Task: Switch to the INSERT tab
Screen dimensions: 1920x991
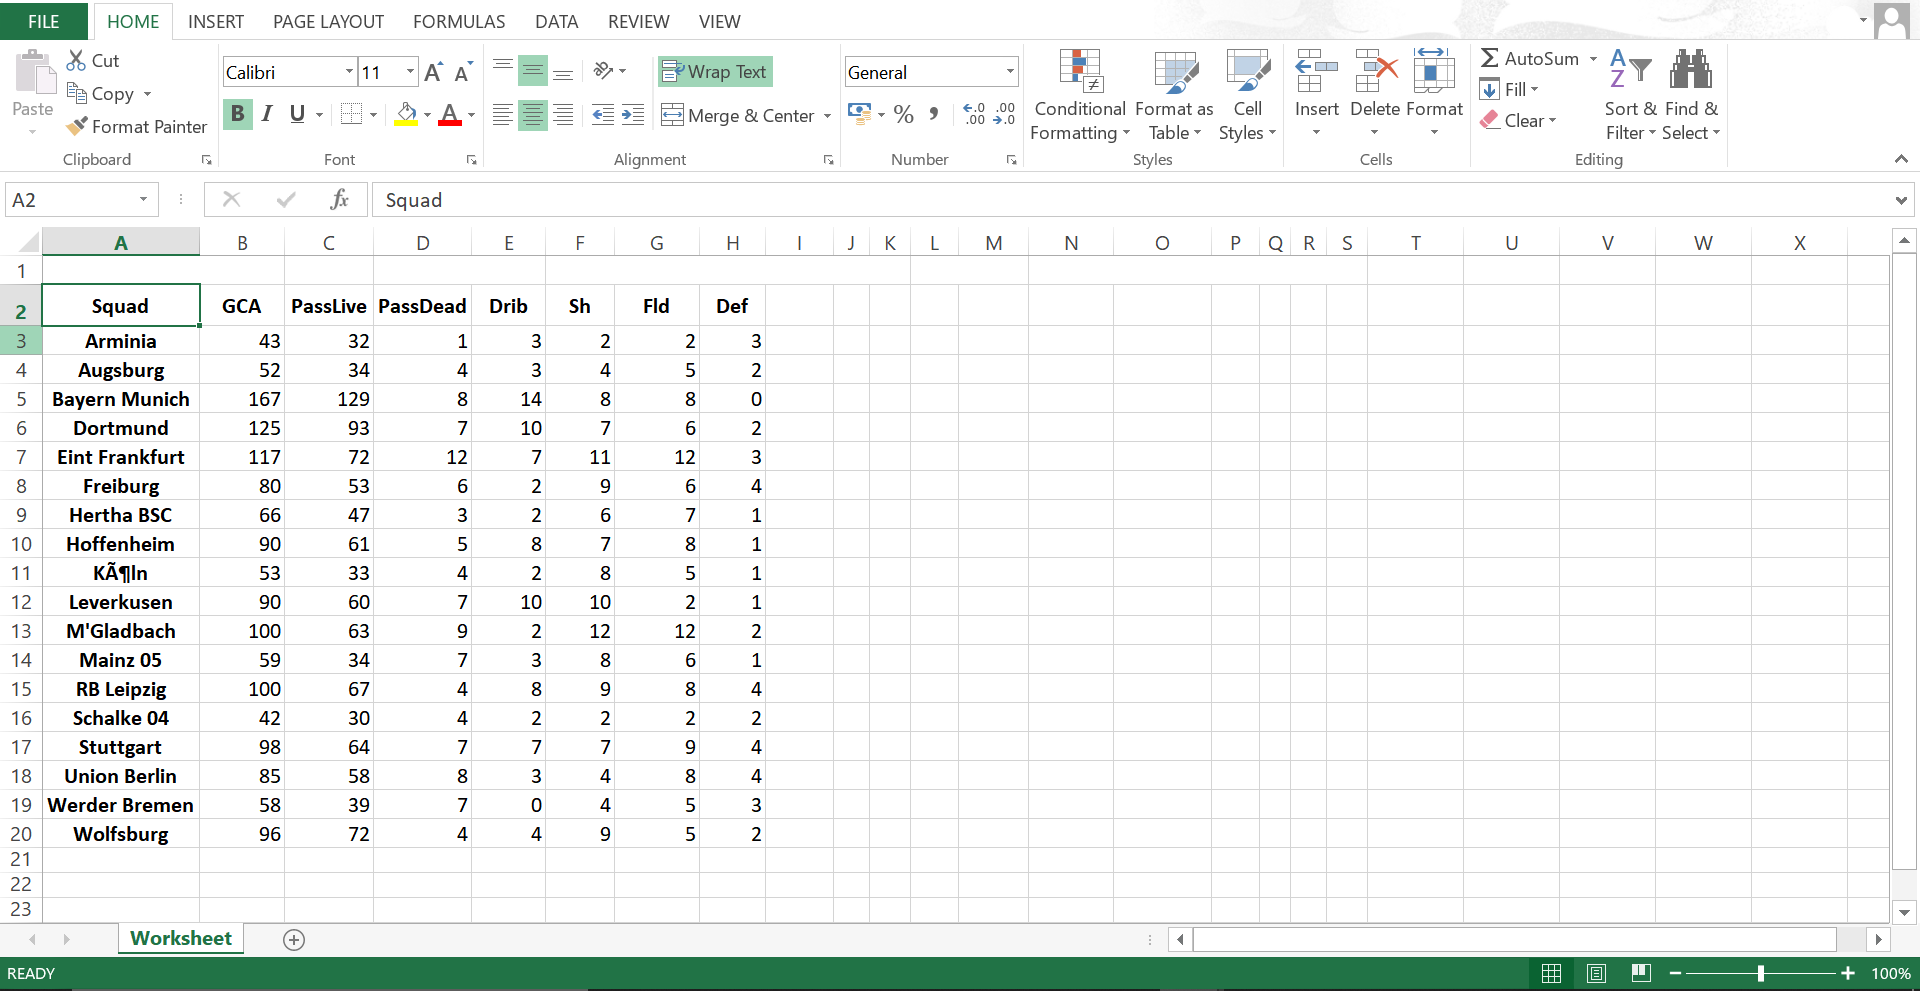Action: tap(216, 21)
